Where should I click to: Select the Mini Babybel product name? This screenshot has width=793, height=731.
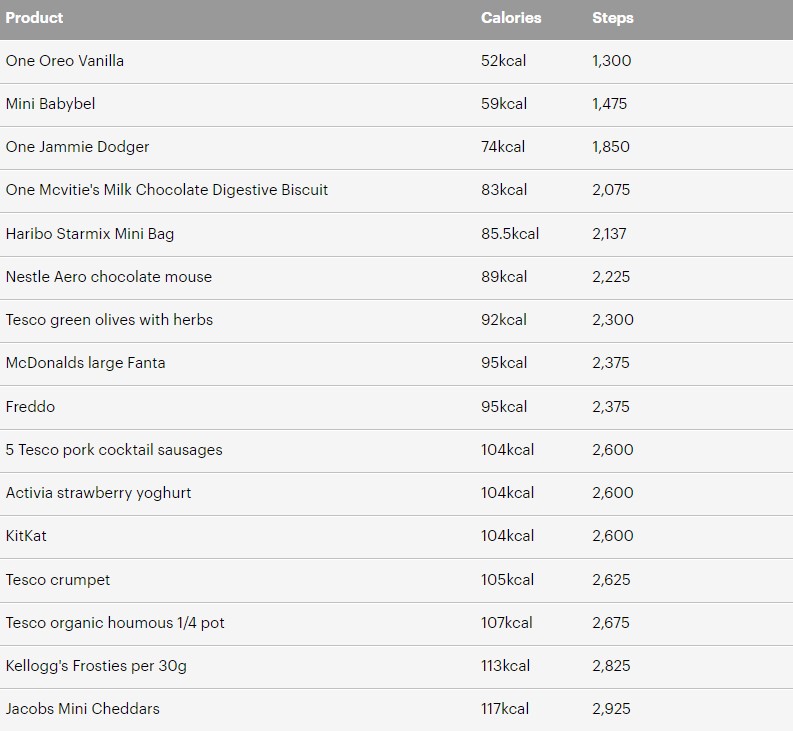(50, 104)
